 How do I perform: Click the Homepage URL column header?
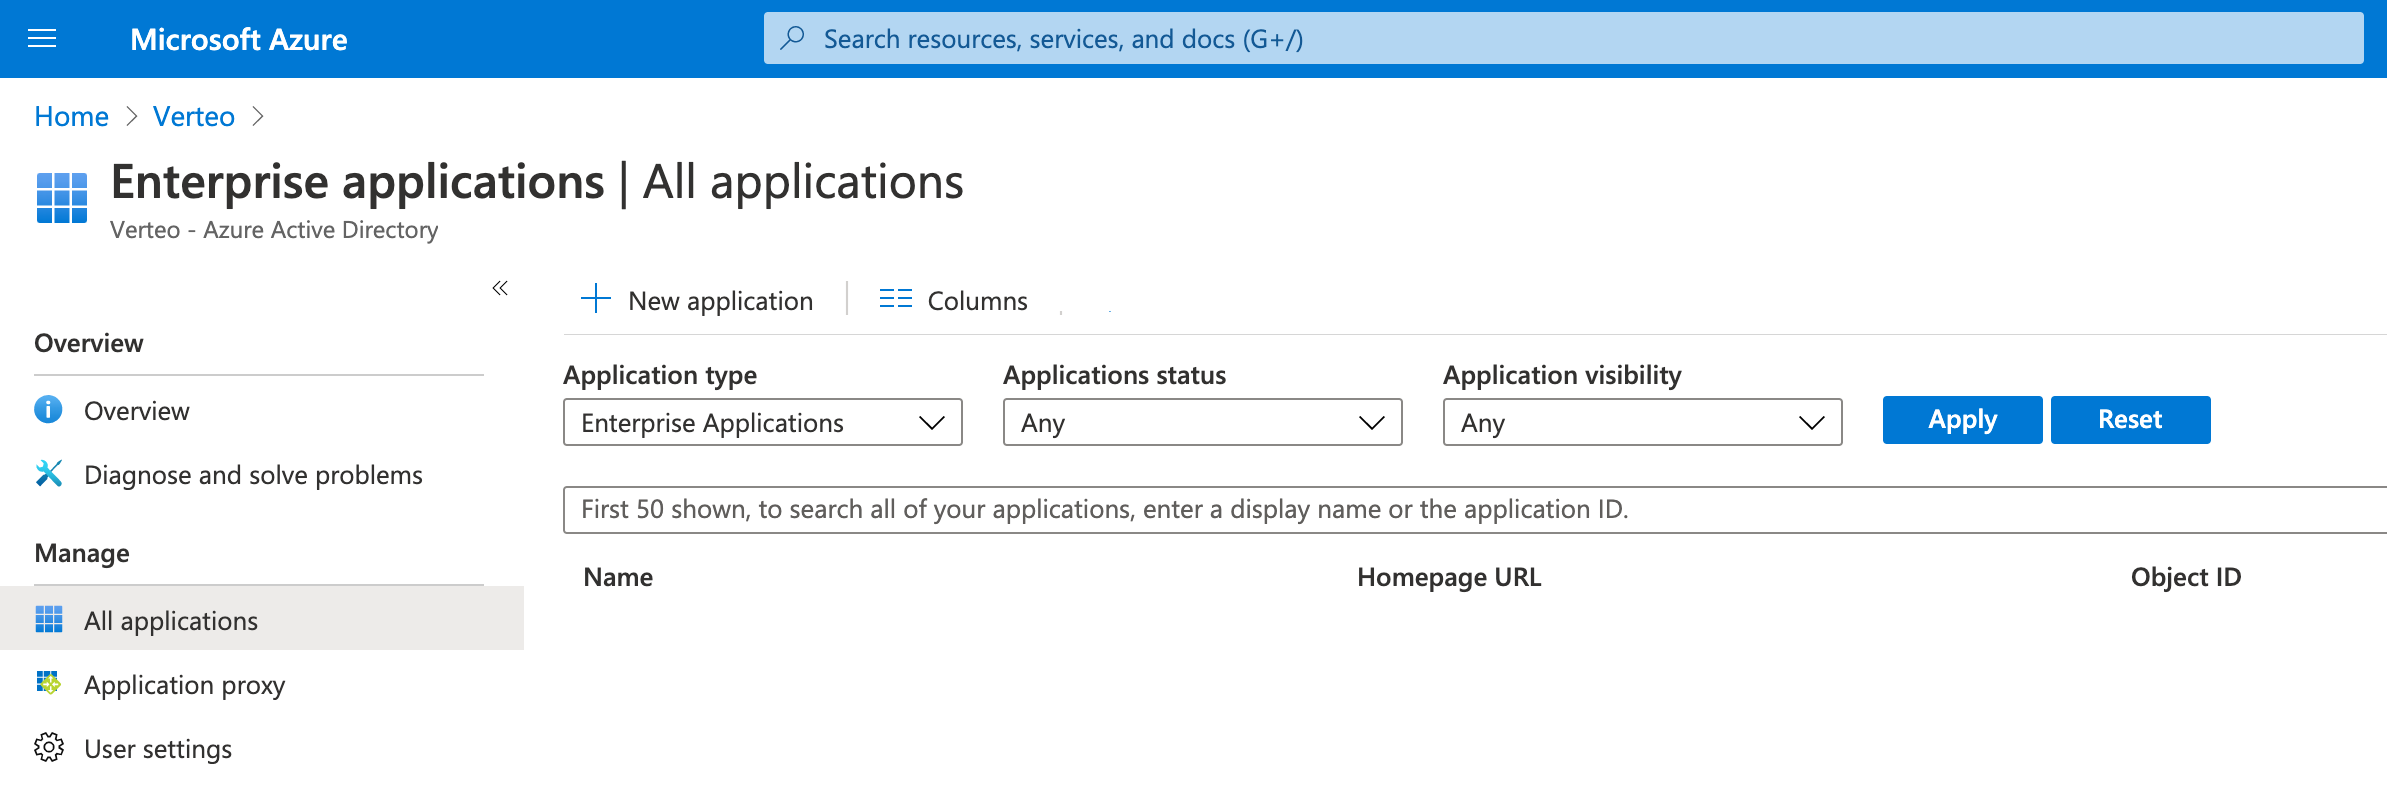(1449, 577)
